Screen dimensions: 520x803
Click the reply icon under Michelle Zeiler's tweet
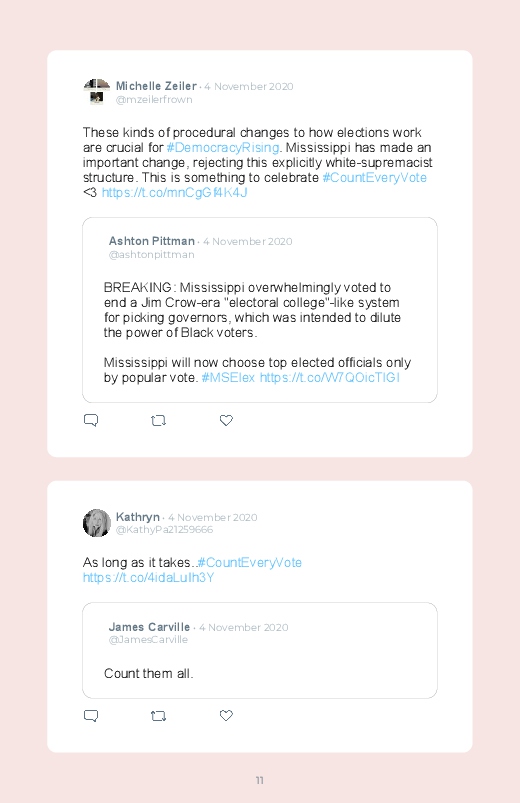tap(91, 420)
